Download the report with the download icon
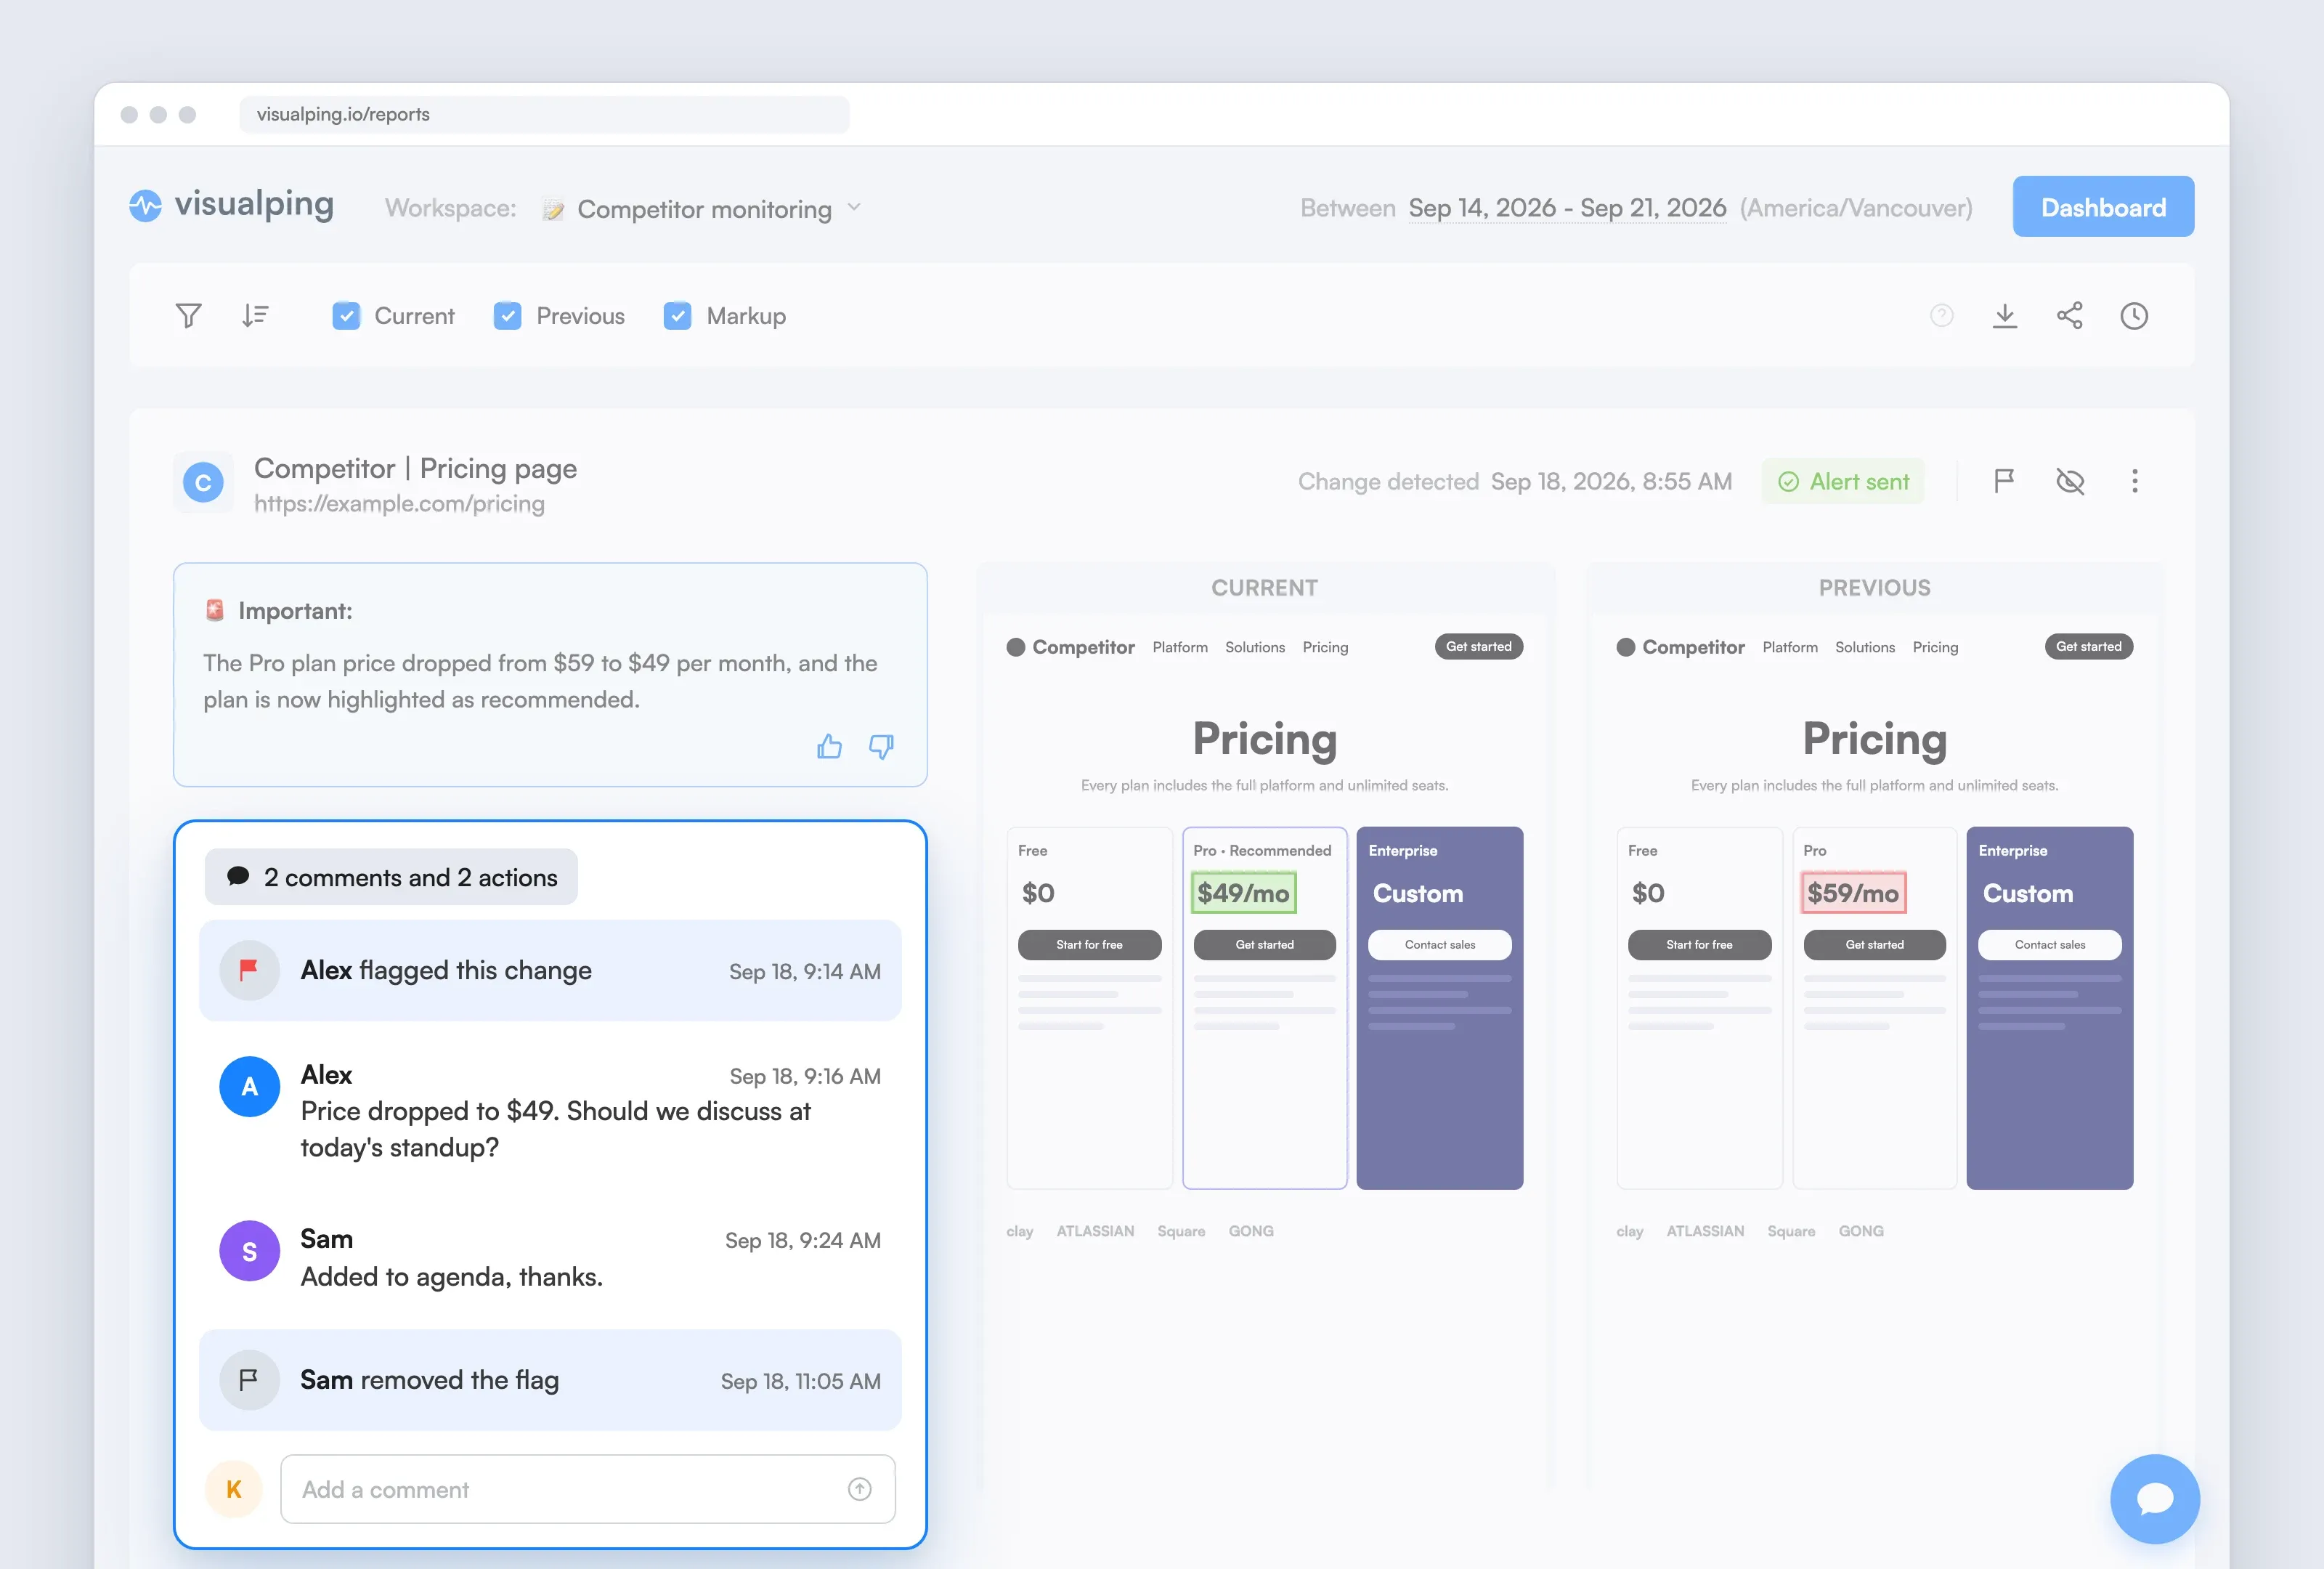2324x1569 pixels. [2004, 316]
